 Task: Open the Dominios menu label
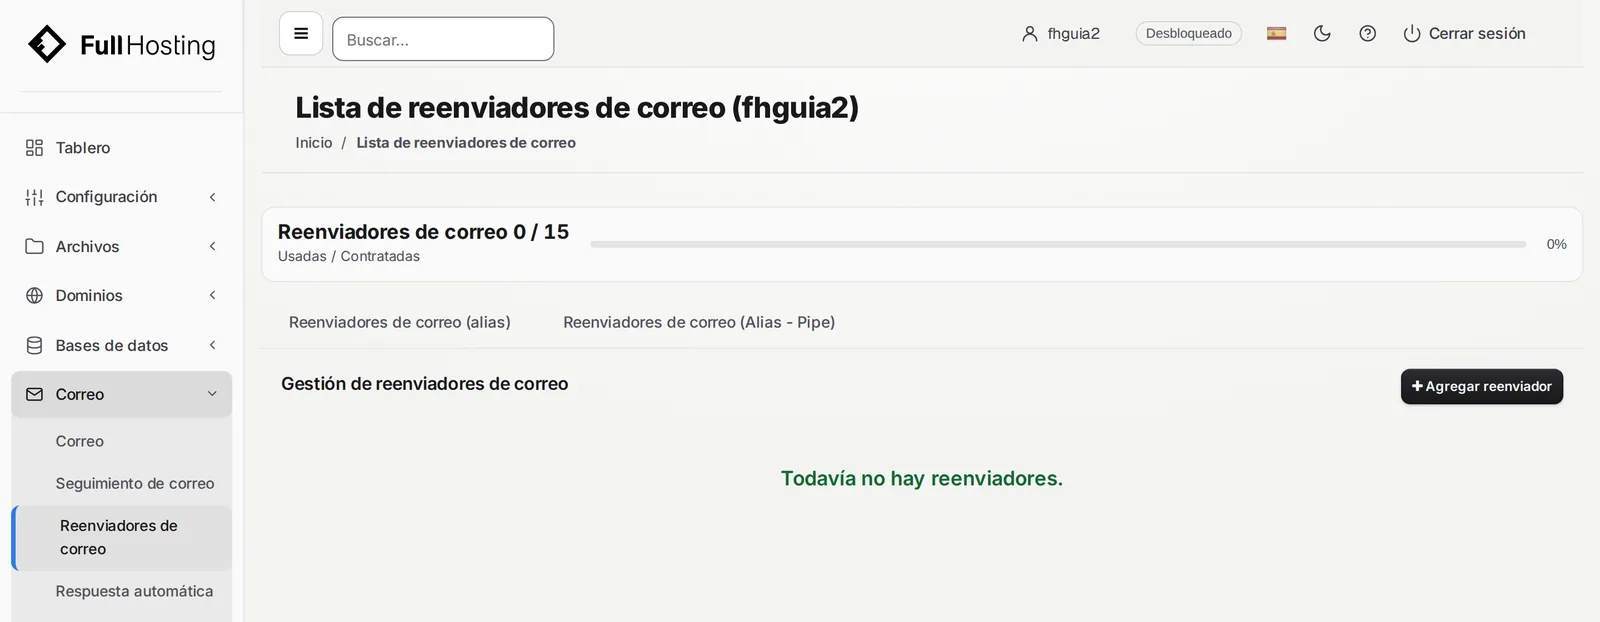tap(89, 296)
